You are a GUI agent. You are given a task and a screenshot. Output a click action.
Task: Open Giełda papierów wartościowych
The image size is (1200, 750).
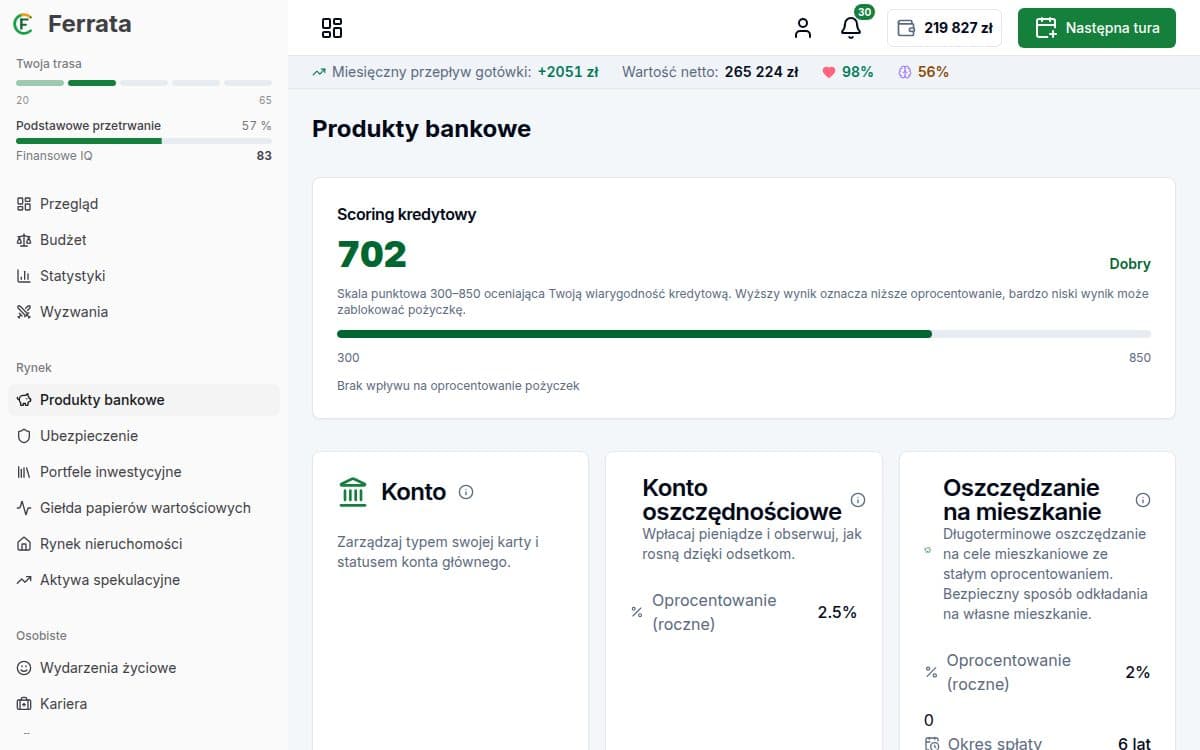(x=144, y=508)
